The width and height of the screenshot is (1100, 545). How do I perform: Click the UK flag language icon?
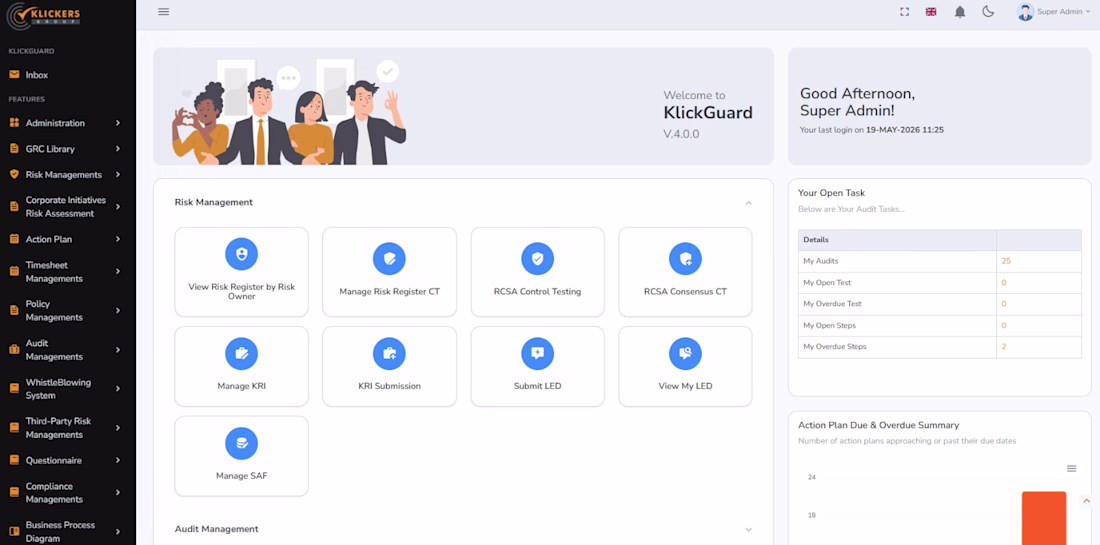click(931, 12)
